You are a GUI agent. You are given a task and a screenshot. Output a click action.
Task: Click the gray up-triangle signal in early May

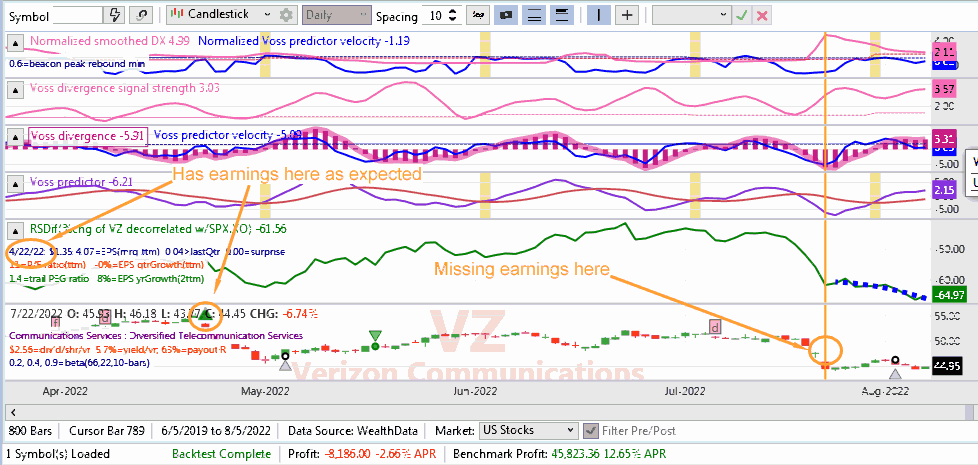pos(285,367)
